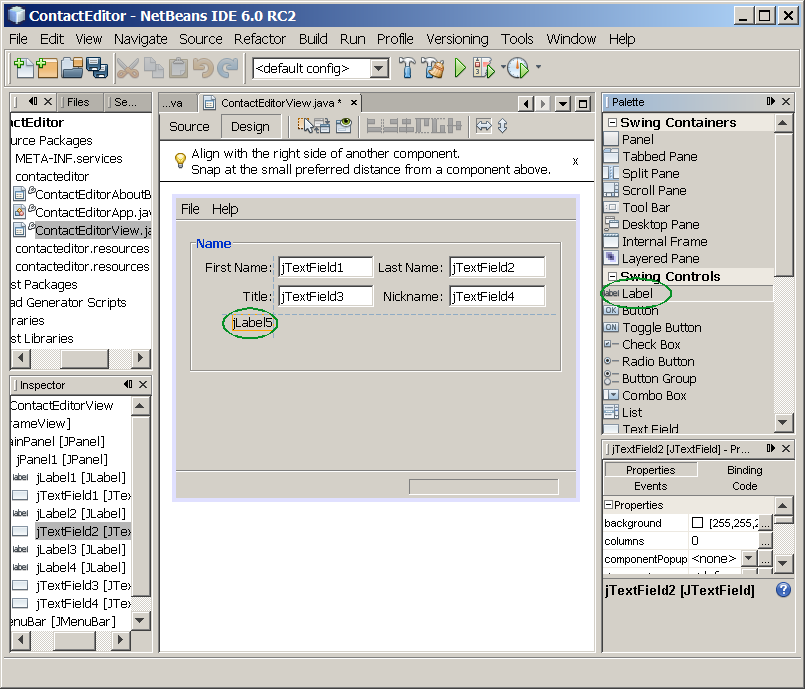
Task: Click the Undo arrow in the toolbar
Action: tap(203, 68)
